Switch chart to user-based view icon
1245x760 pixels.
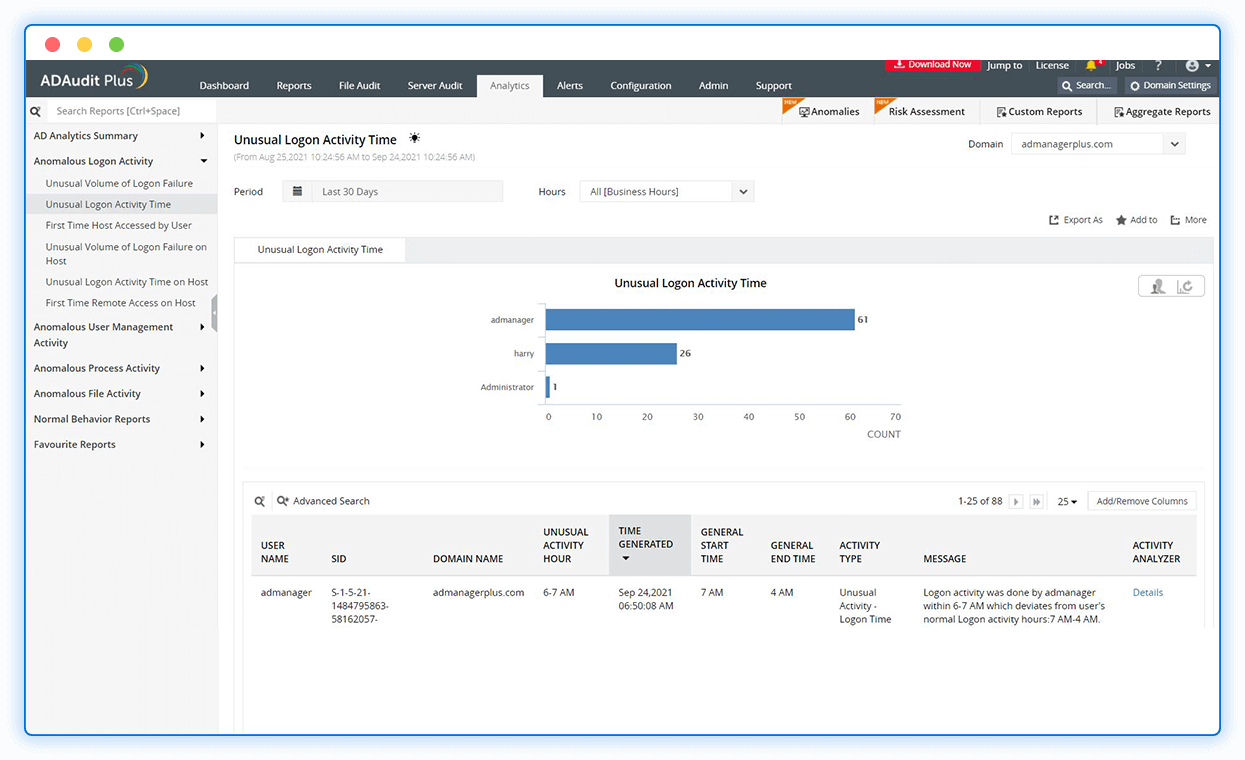[x=1157, y=286]
